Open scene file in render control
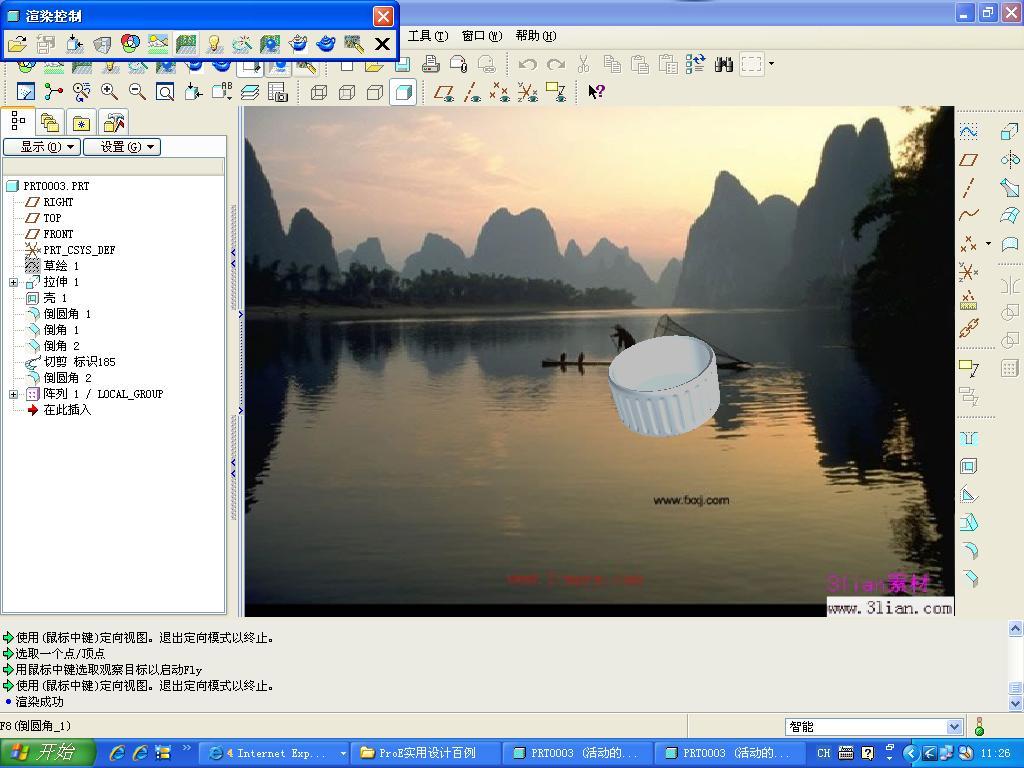1024x768 pixels. 17,44
